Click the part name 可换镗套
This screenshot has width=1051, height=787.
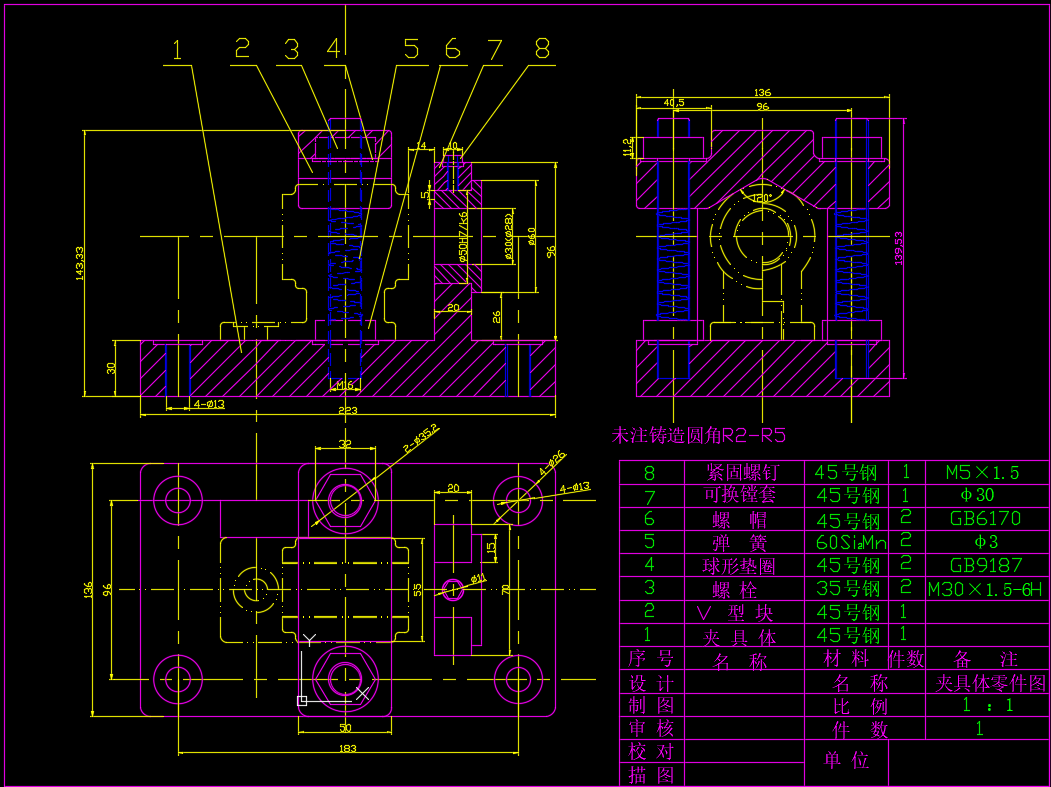pos(740,495)
